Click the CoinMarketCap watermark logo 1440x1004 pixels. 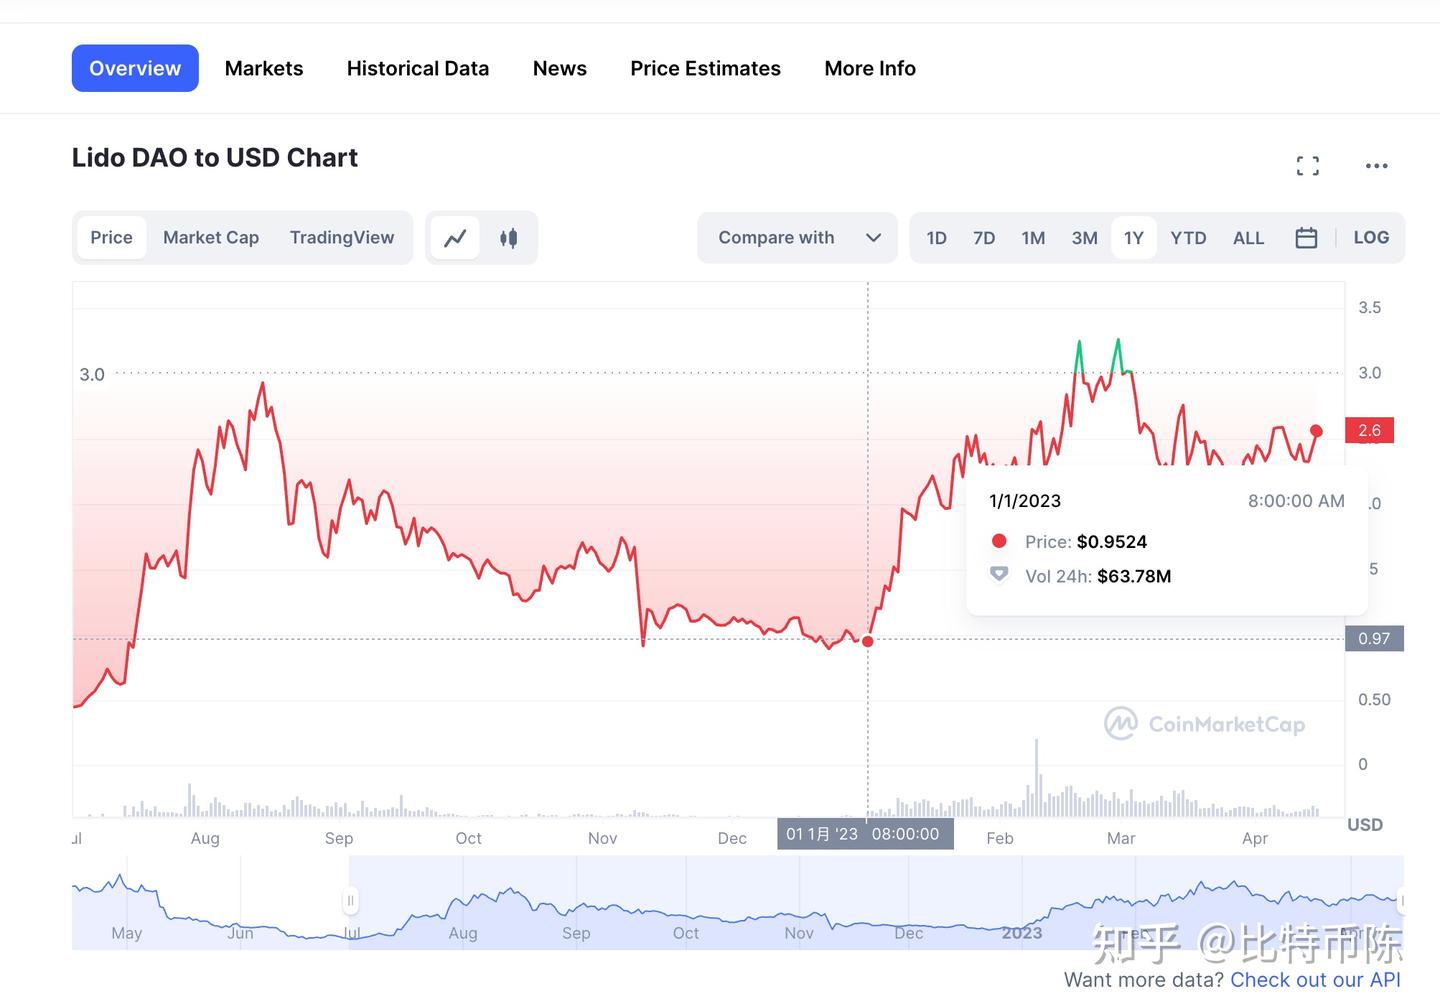[x=1204, y=724]
